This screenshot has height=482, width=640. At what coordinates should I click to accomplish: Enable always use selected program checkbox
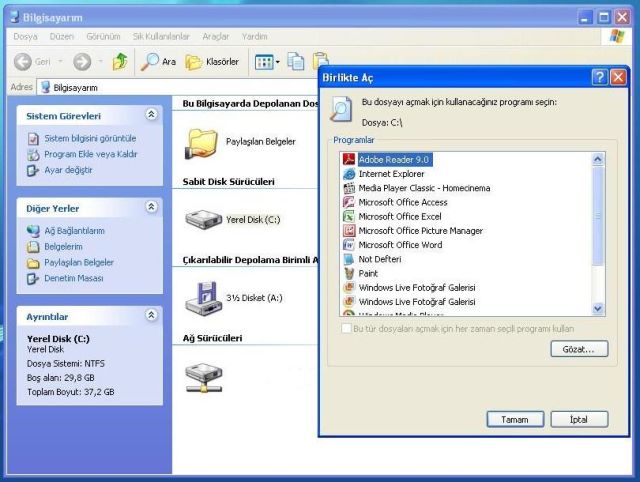(x=347, y=328)
